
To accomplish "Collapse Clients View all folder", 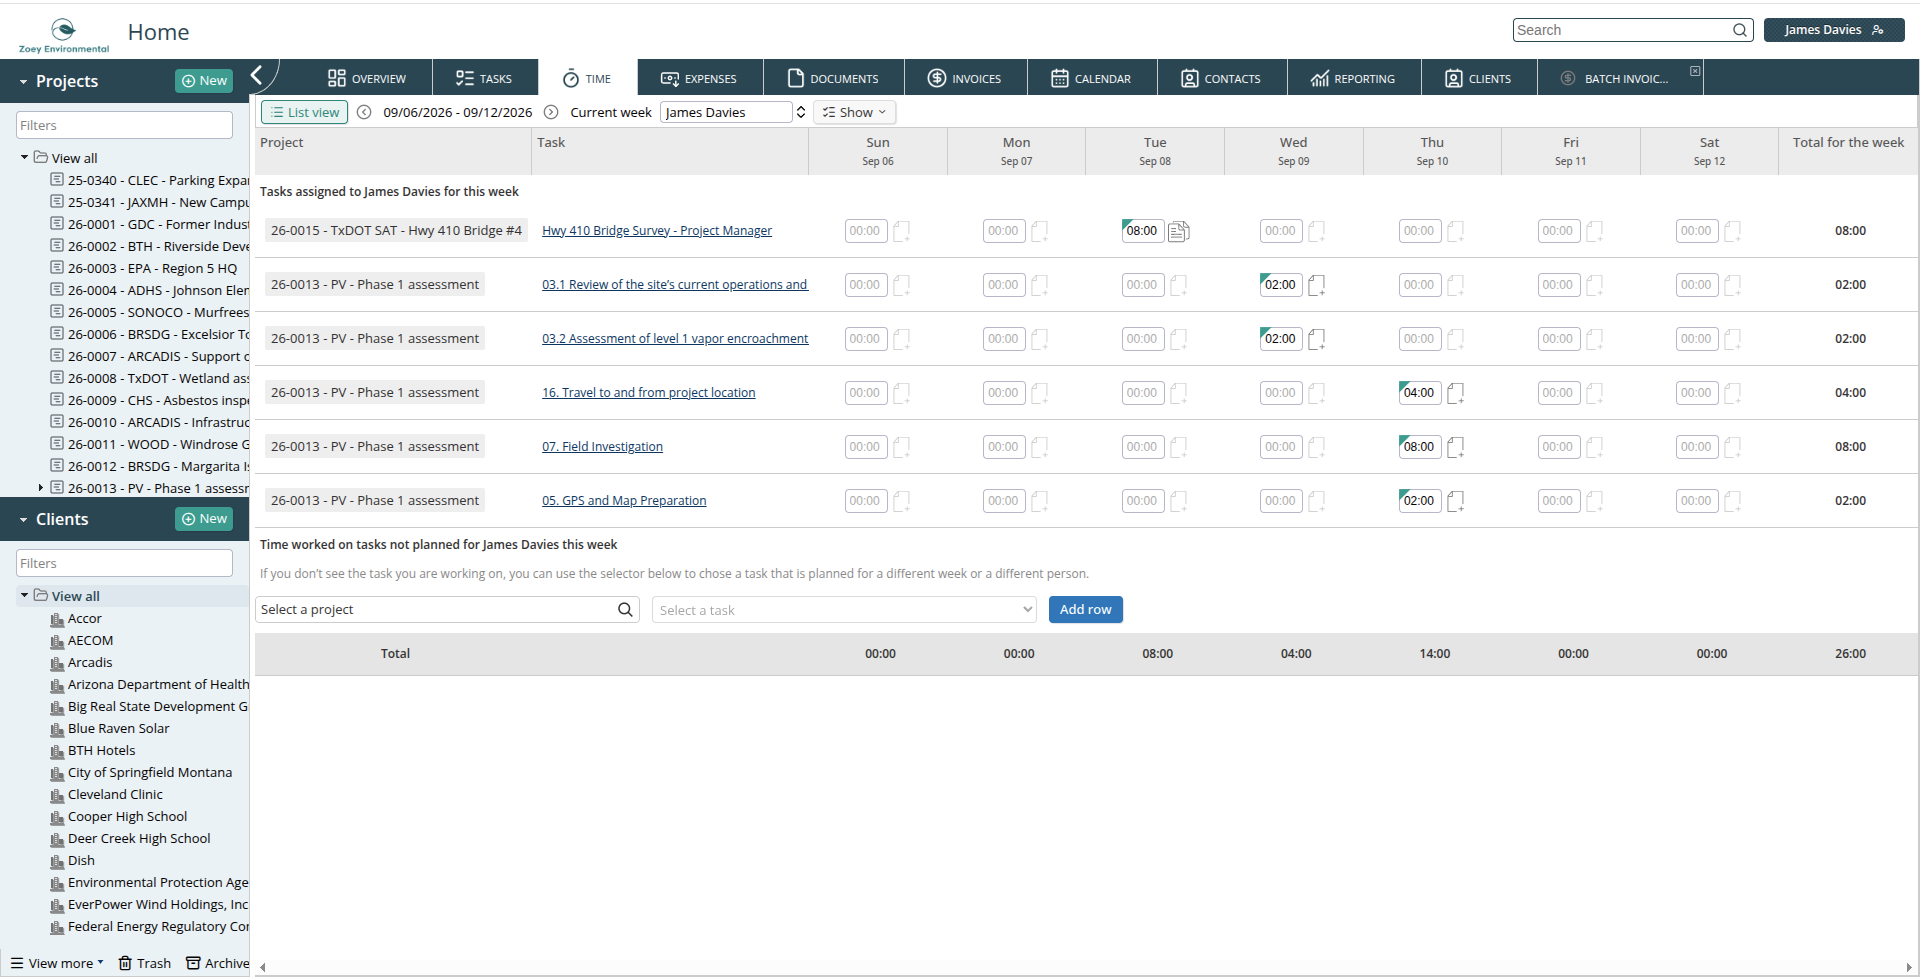I will coord(24,595).
